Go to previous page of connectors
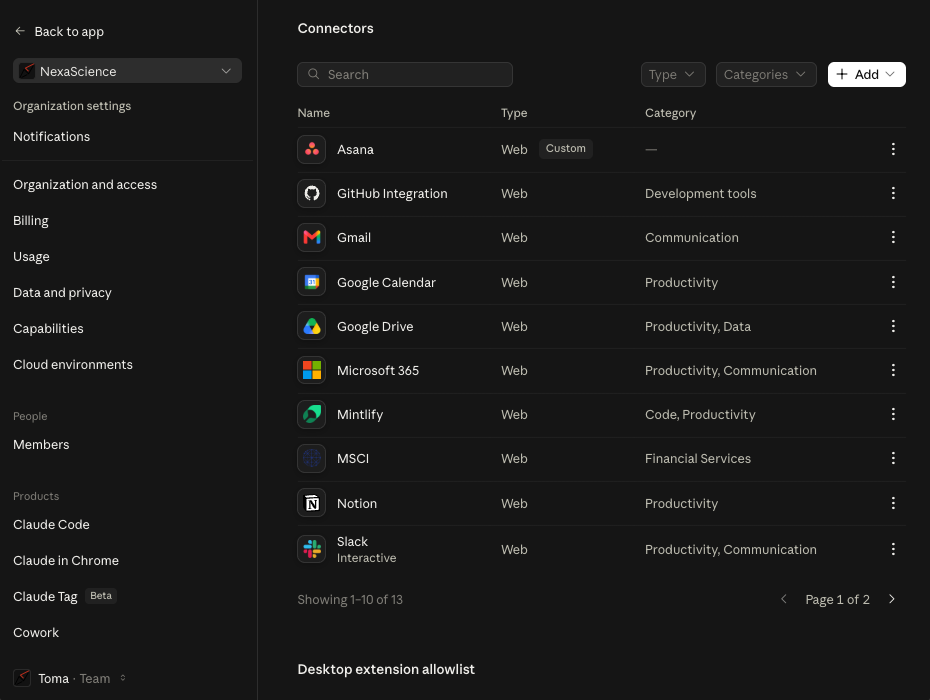The height and width of the screenshot is (700, 930). pos(784,599)
